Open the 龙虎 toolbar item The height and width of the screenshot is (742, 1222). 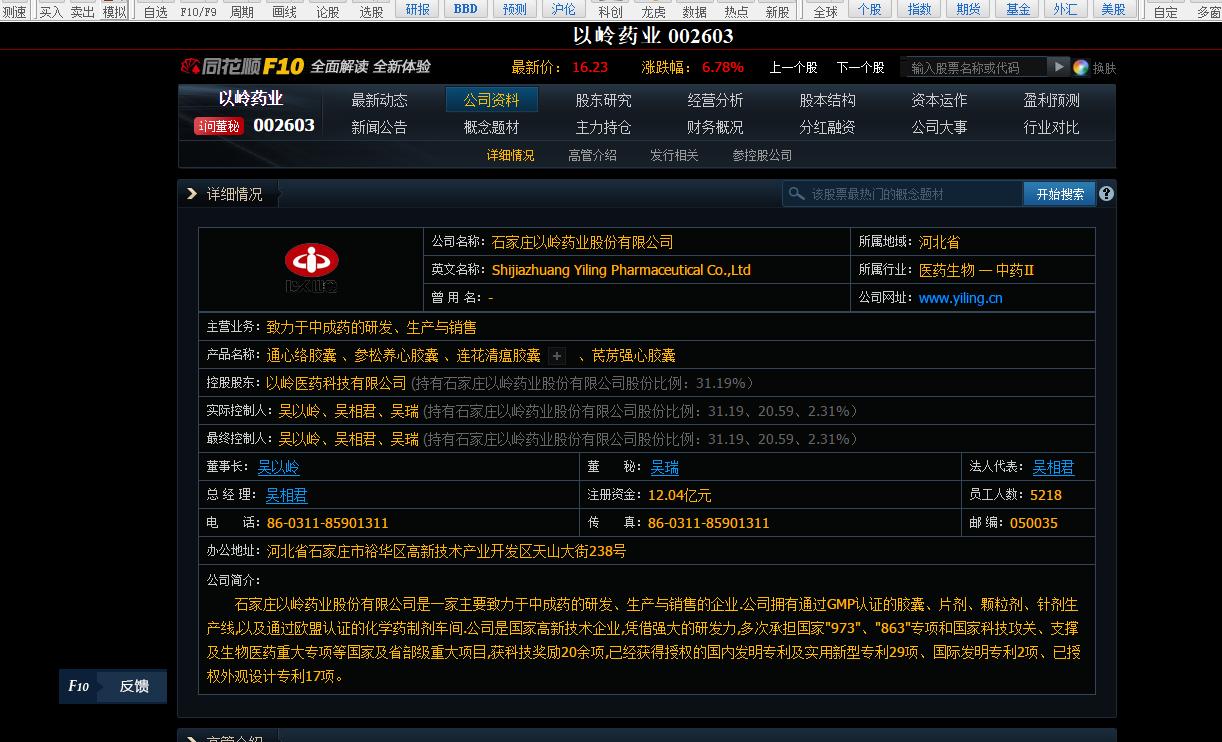click(x=652, y=11)
